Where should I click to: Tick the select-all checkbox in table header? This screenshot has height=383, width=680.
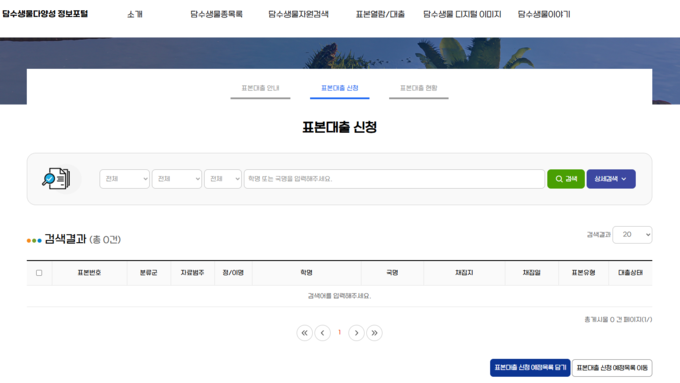click(39, 273)
